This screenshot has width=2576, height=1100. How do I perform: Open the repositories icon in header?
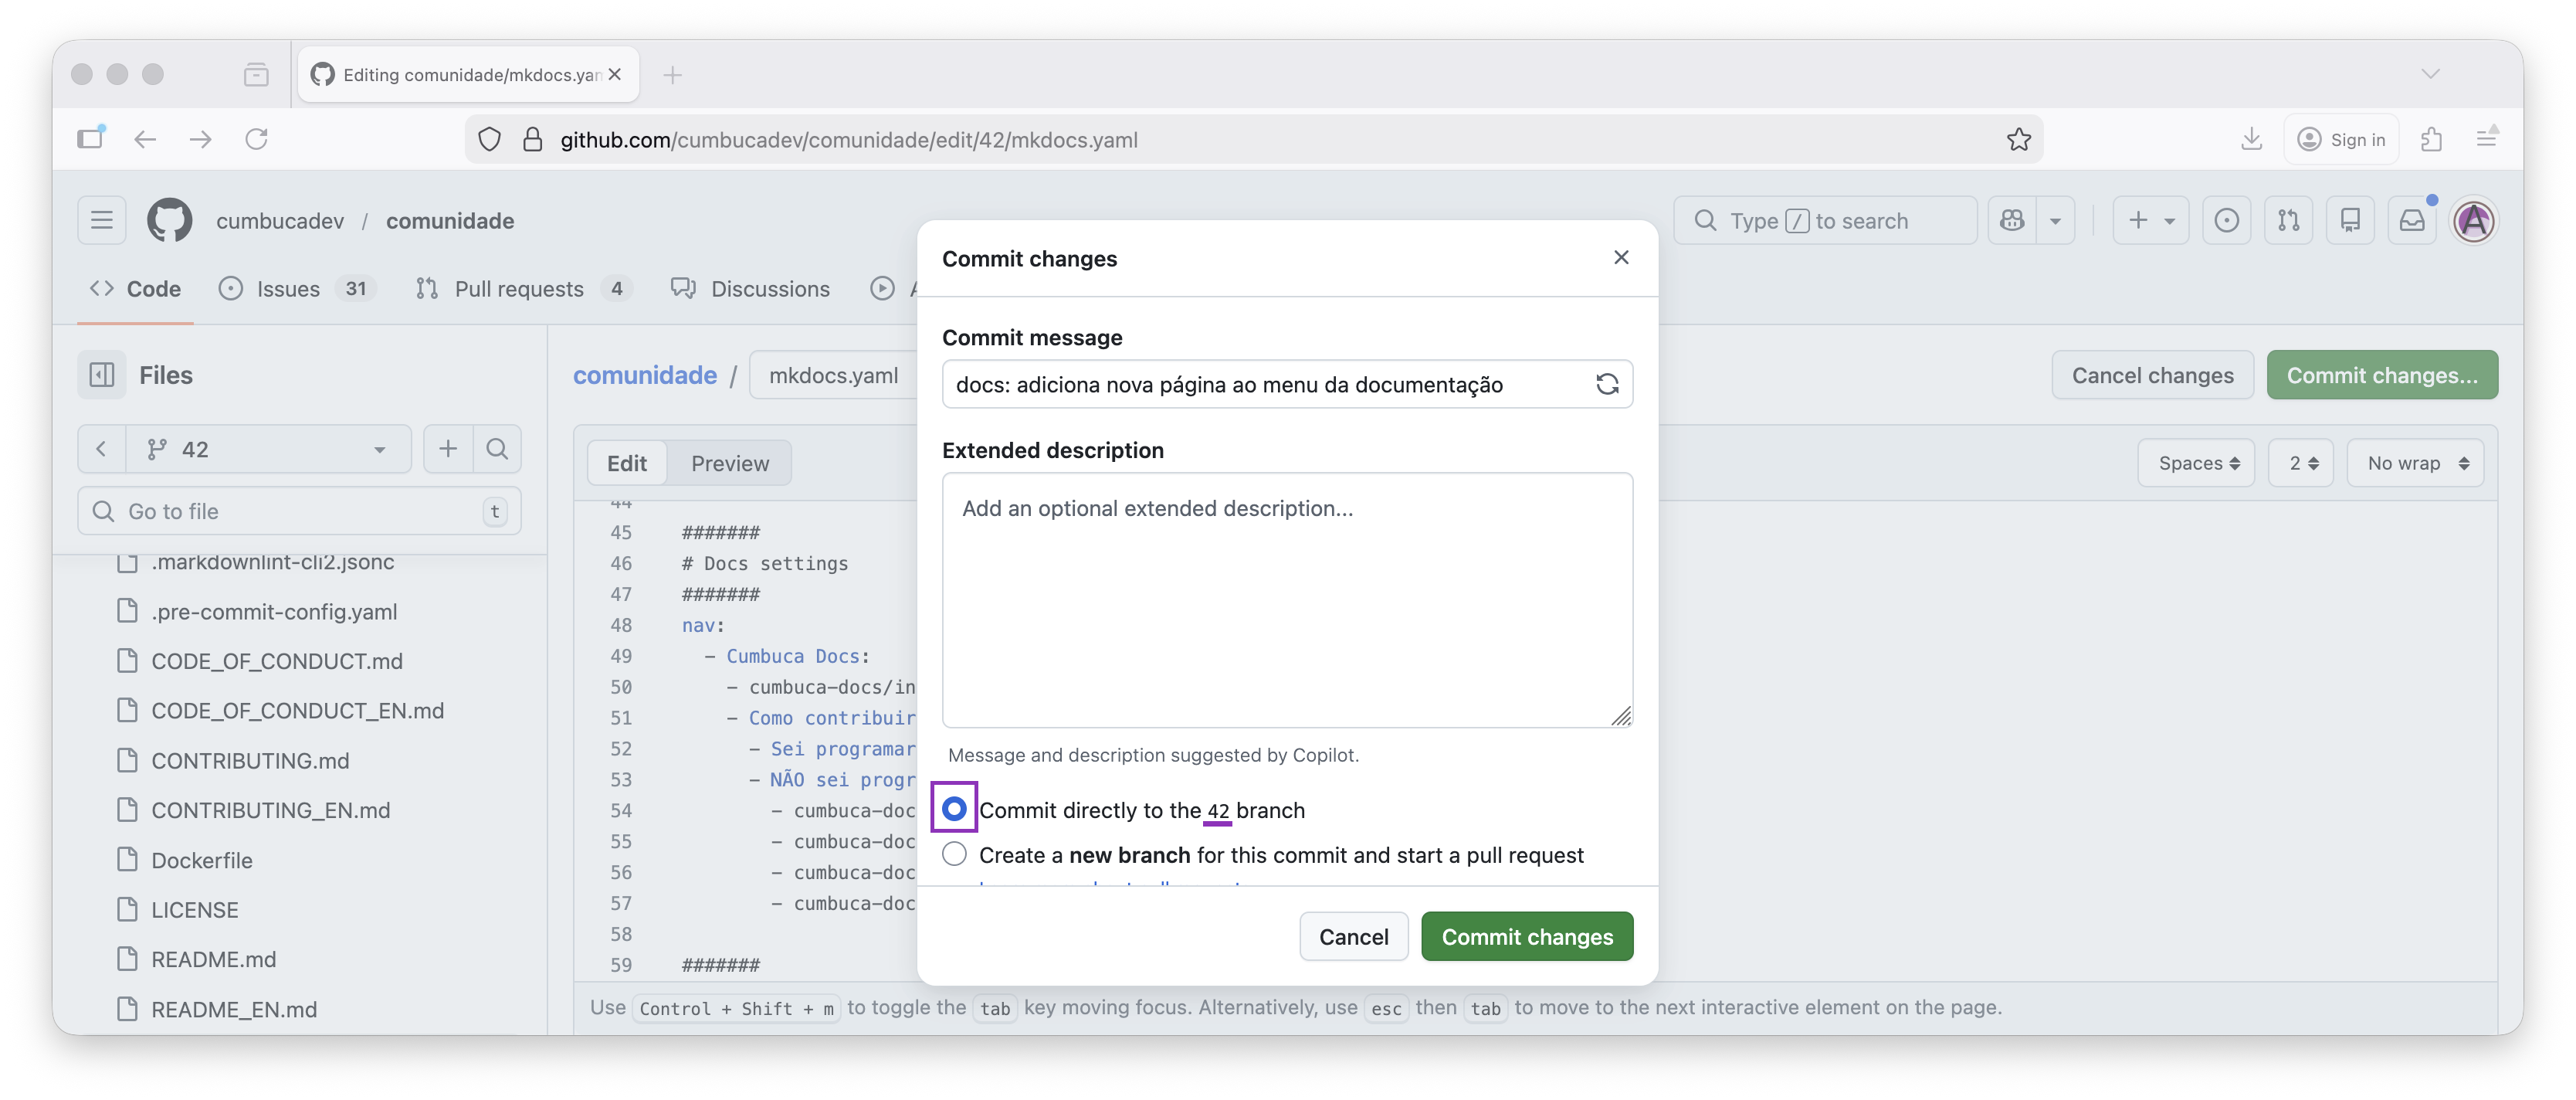[2350, 220]
